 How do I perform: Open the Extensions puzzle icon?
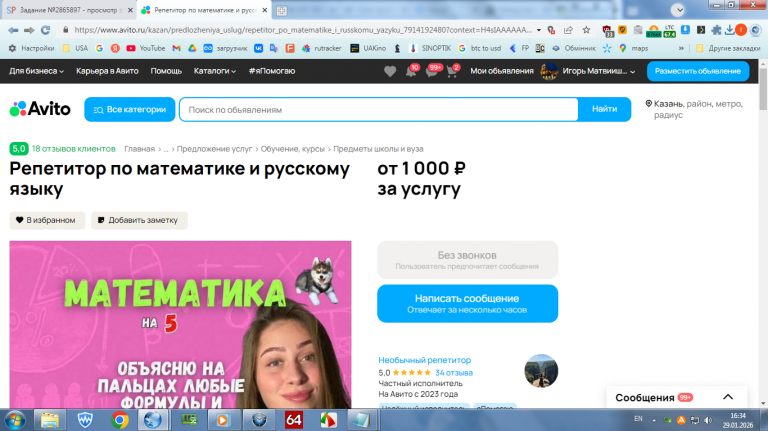pos(716,30)
